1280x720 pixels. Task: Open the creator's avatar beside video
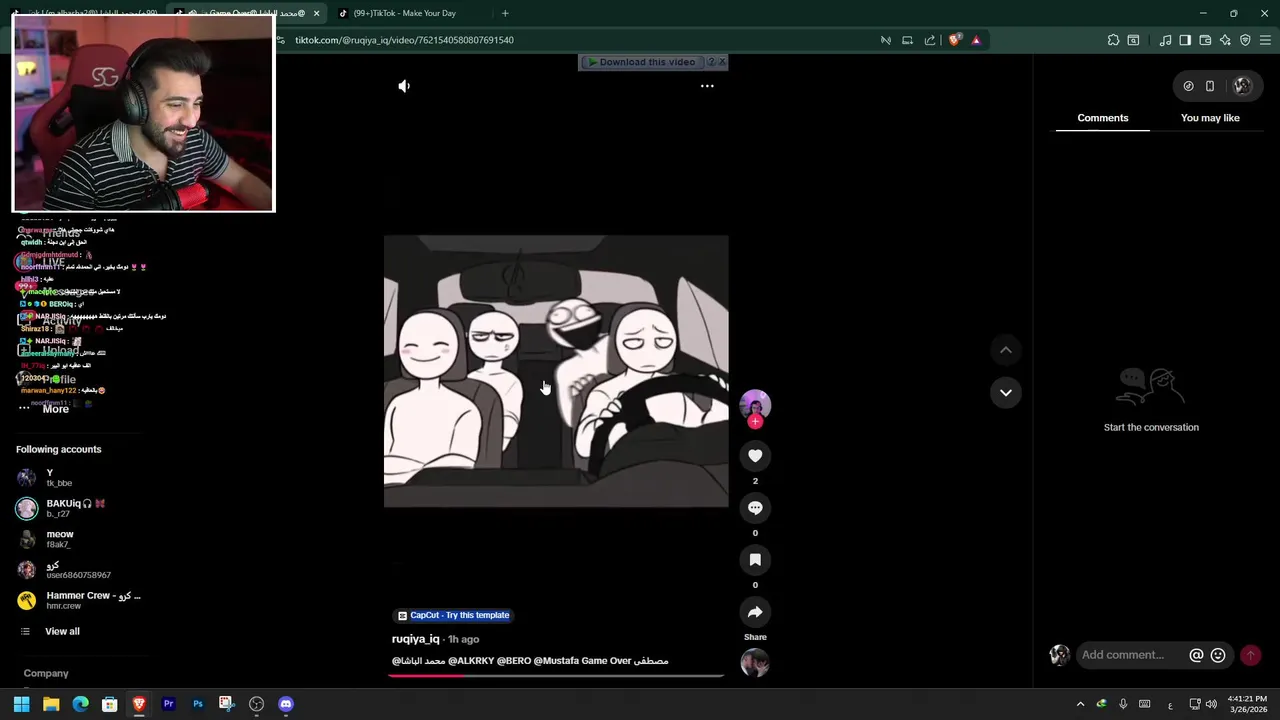(755, 404)
